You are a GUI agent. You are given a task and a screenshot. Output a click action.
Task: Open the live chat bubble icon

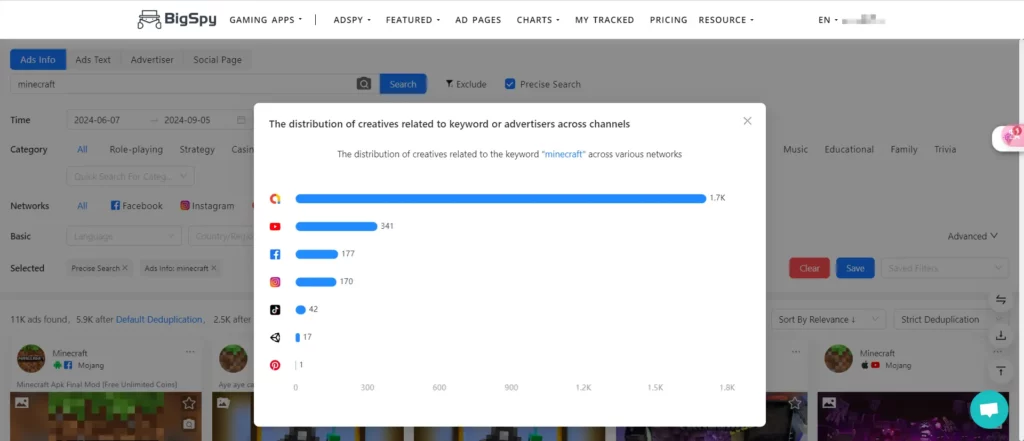coord(988,410)
